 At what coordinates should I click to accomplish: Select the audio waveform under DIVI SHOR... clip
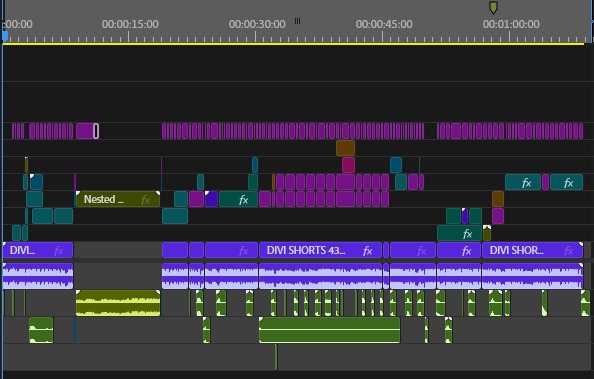(x=532, y=276)
